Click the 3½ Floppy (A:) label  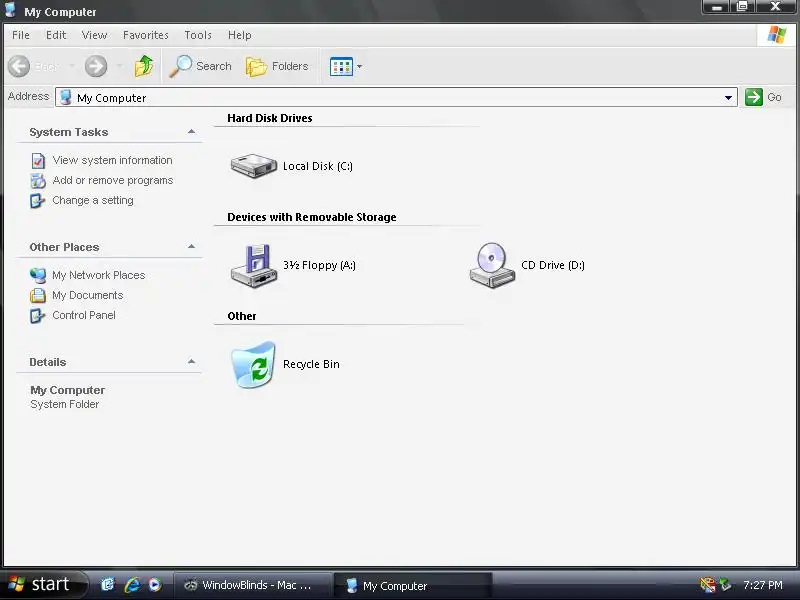319,265
